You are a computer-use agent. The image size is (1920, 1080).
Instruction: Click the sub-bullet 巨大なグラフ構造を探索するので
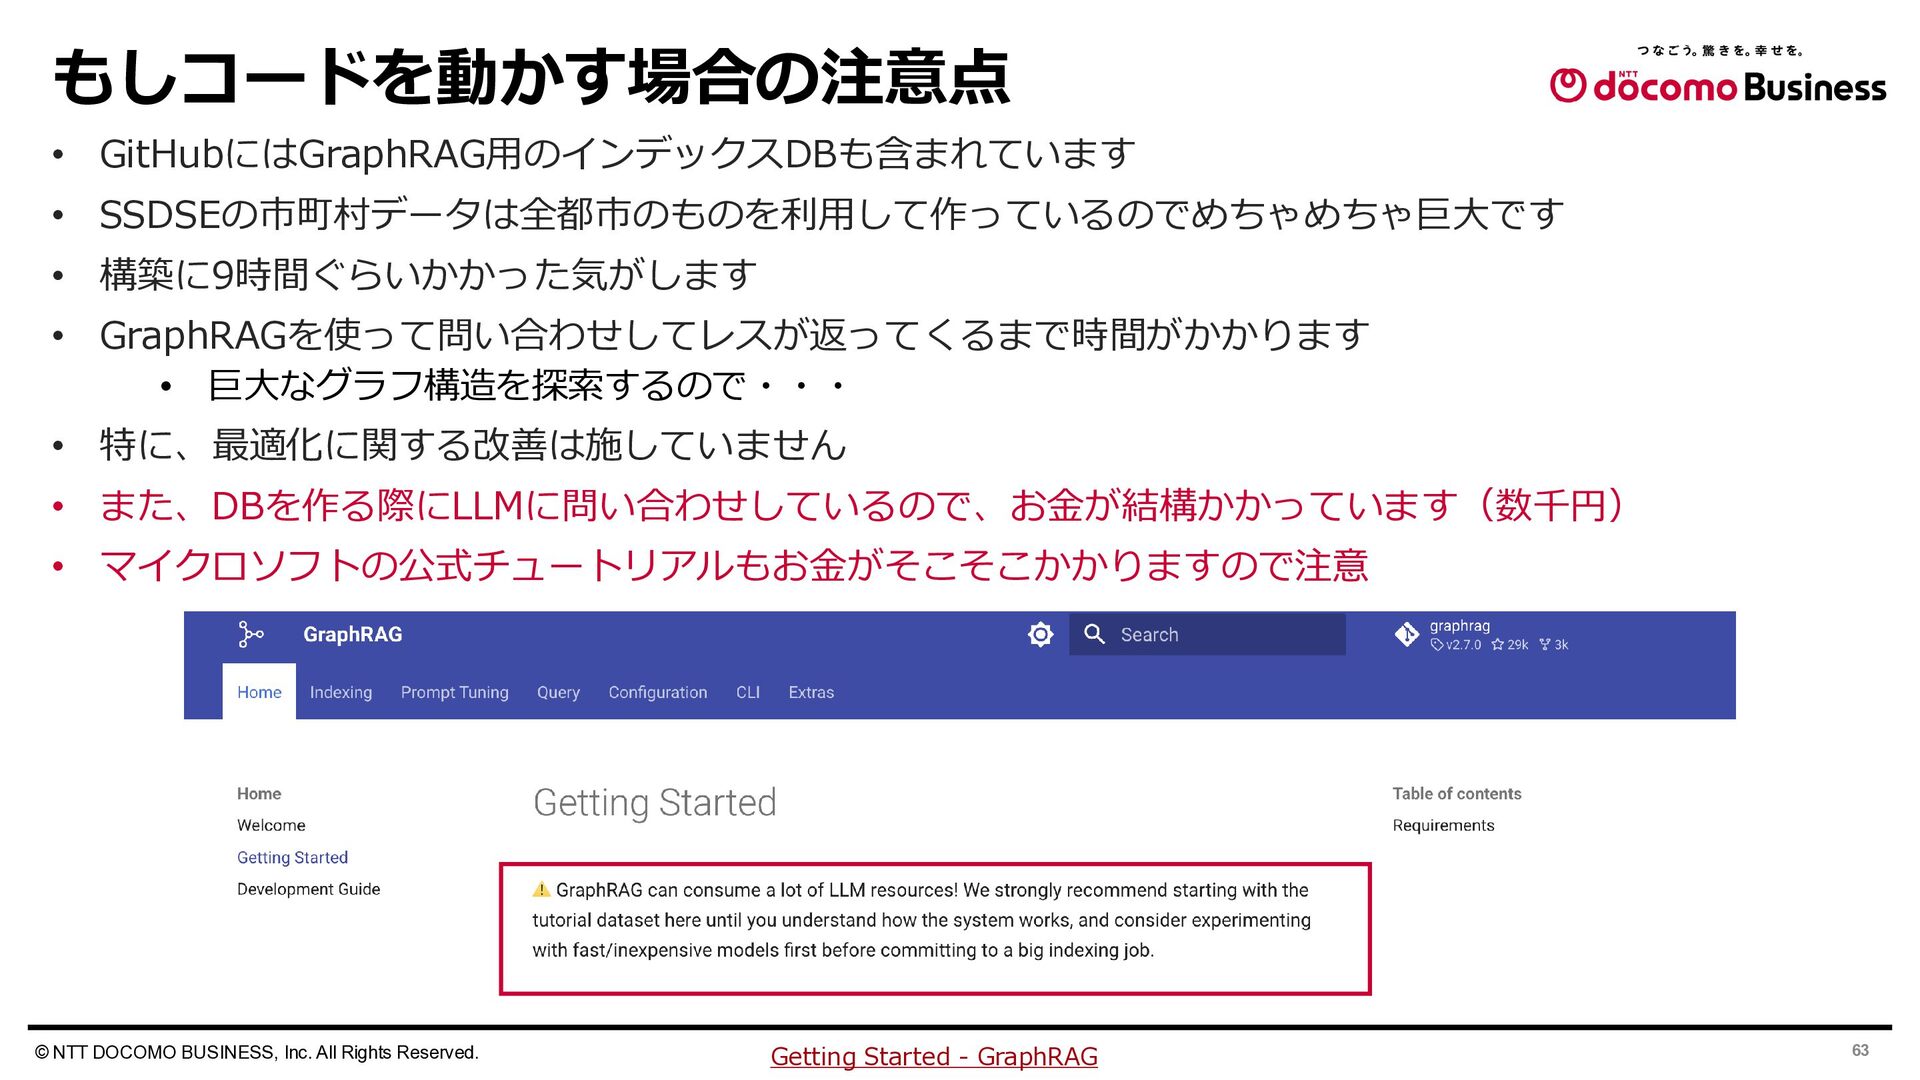(527, 385)
